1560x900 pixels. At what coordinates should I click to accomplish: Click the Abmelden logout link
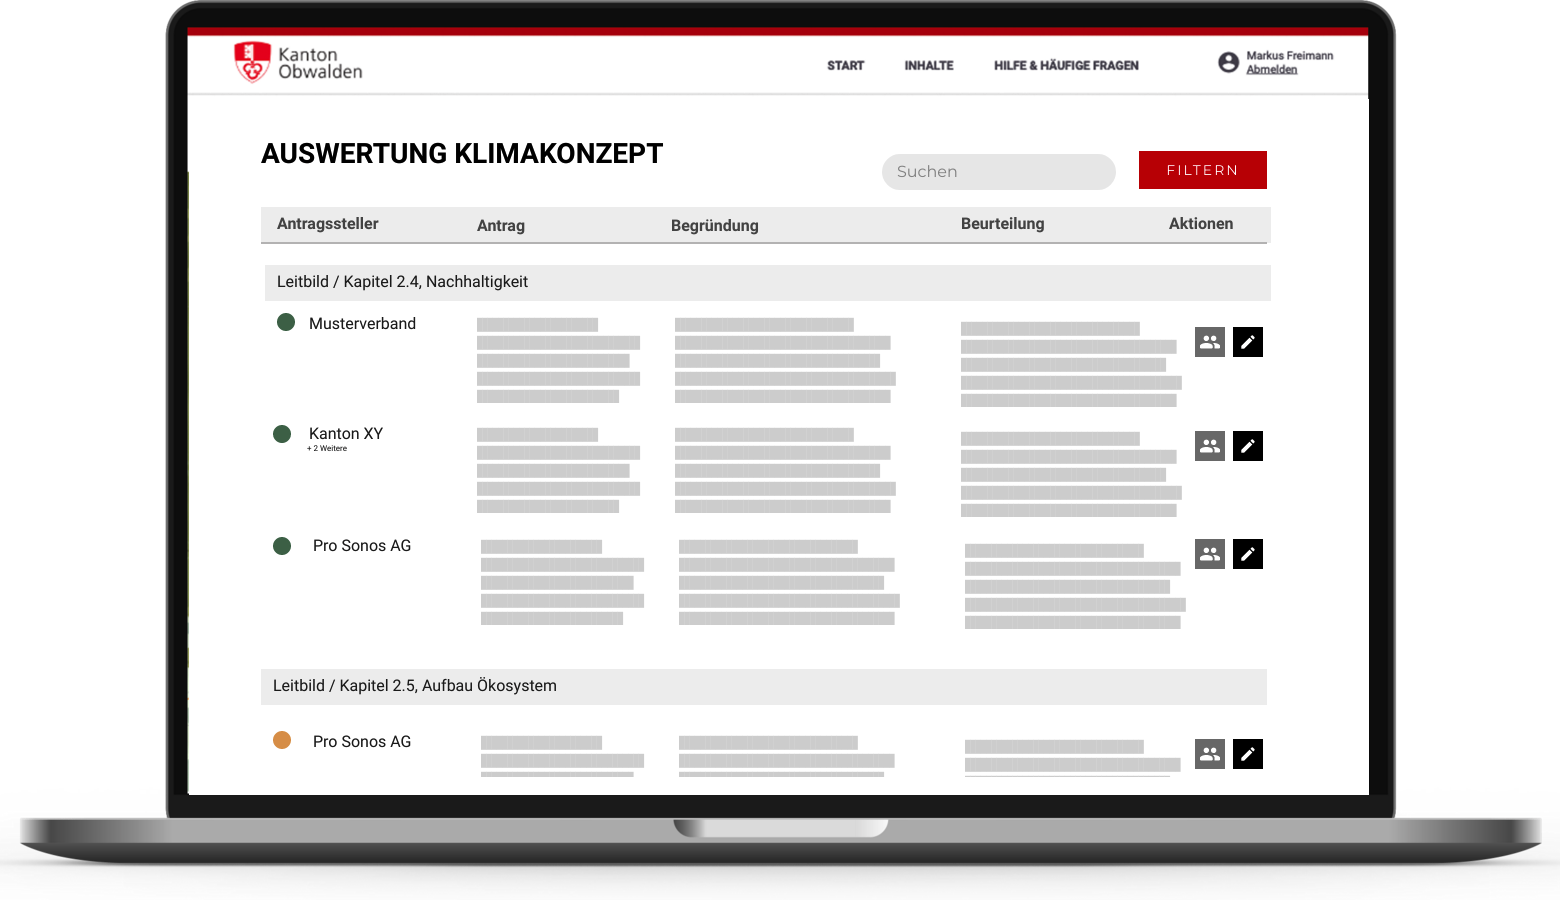click(1271, 68)
